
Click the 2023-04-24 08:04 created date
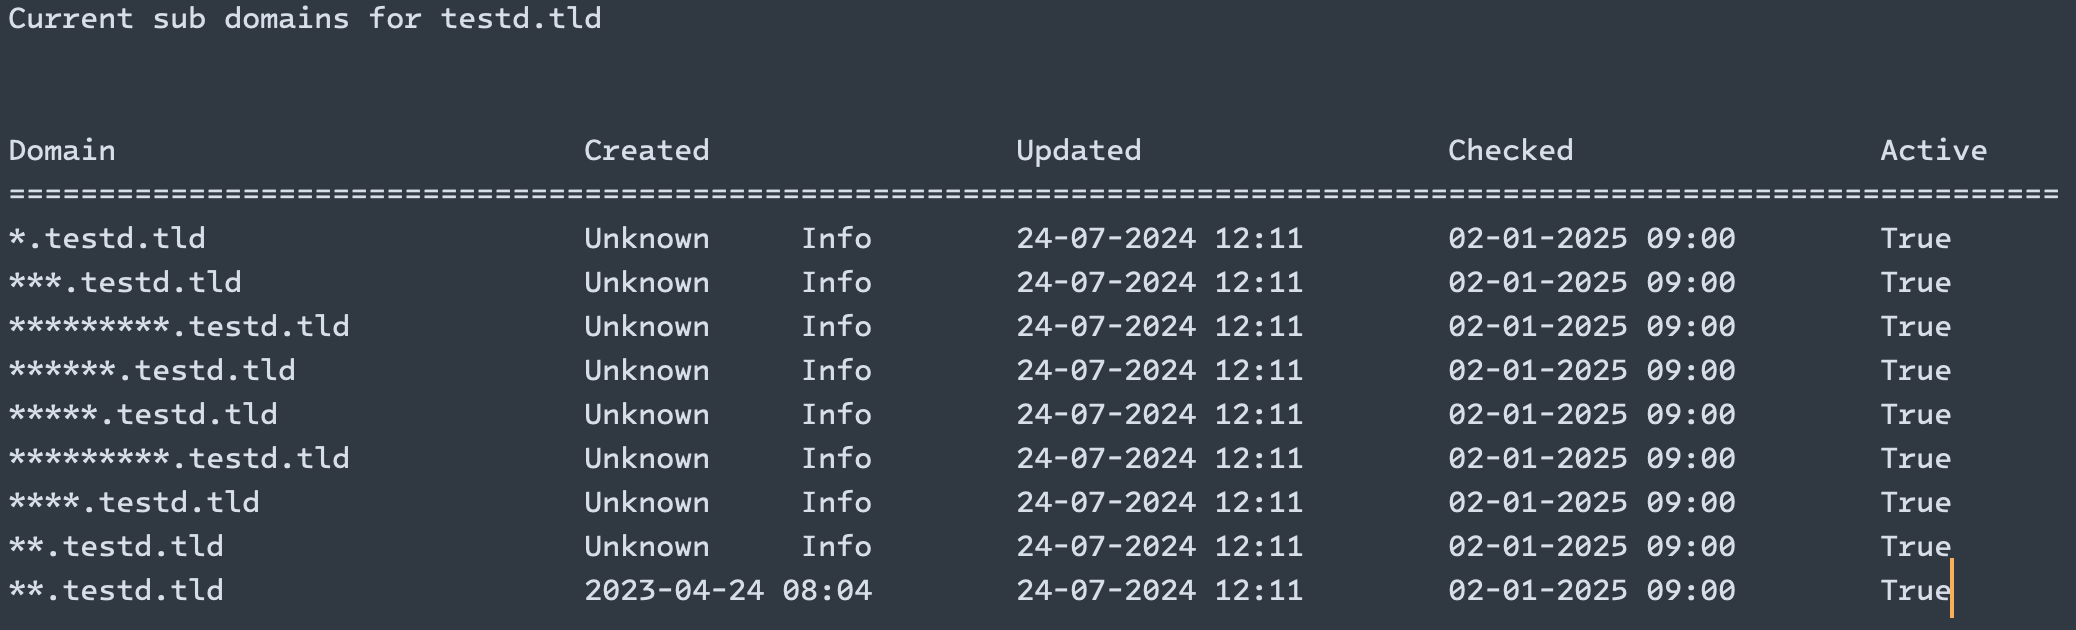[727, 590]
